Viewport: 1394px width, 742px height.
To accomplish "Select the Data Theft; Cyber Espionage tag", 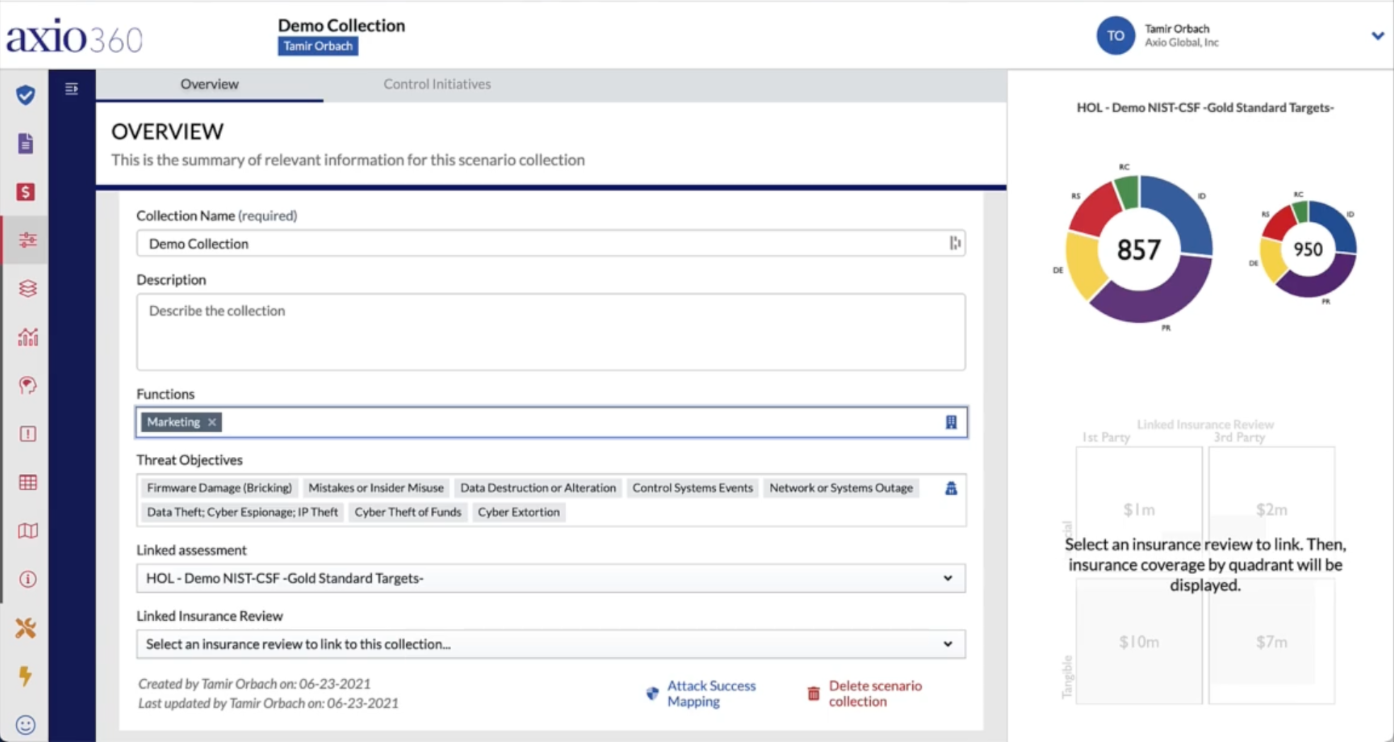I will click(243, 512).
